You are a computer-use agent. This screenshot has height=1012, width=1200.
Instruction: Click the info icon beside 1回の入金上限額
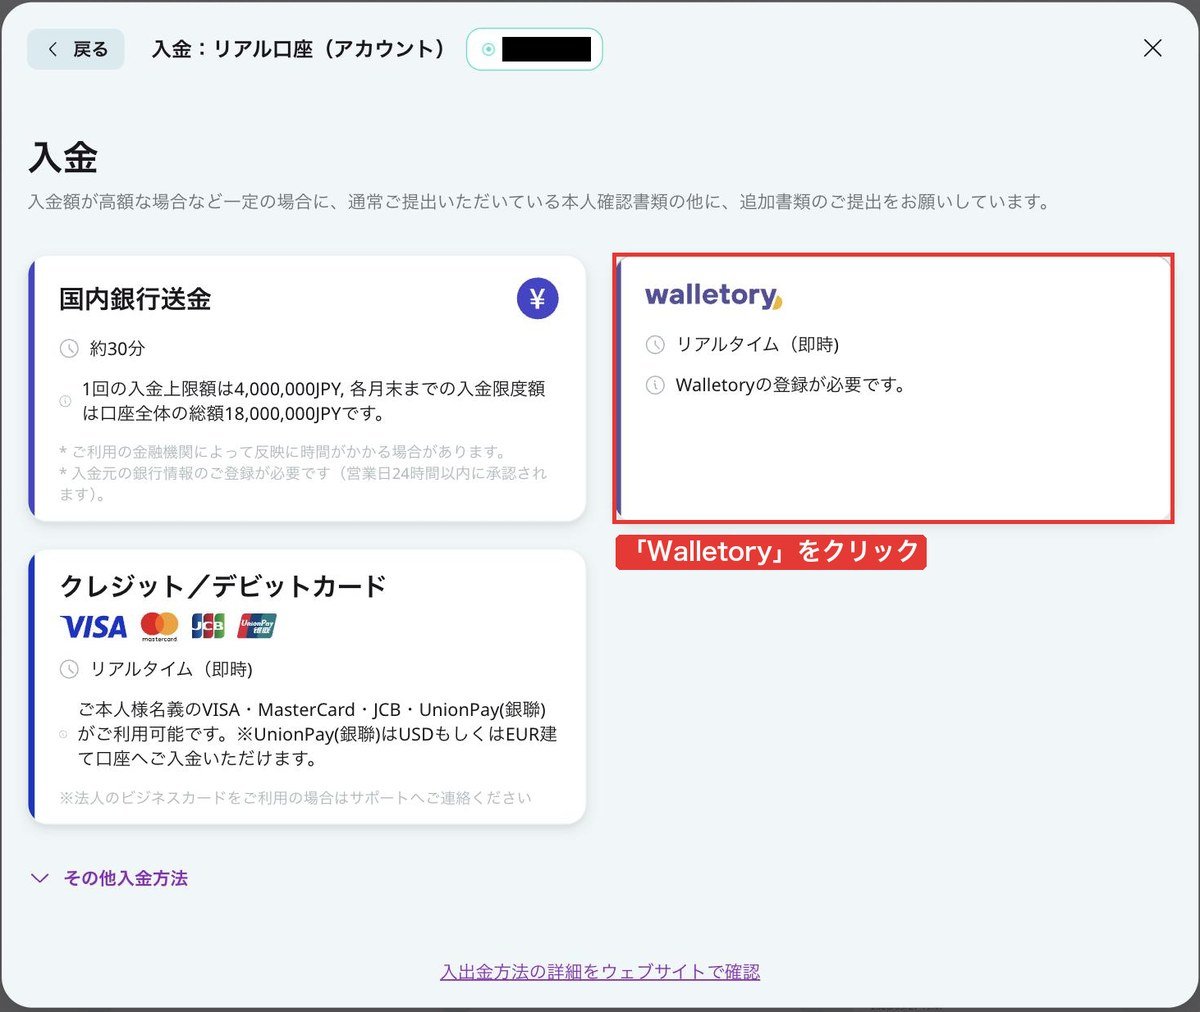(65, 401)
